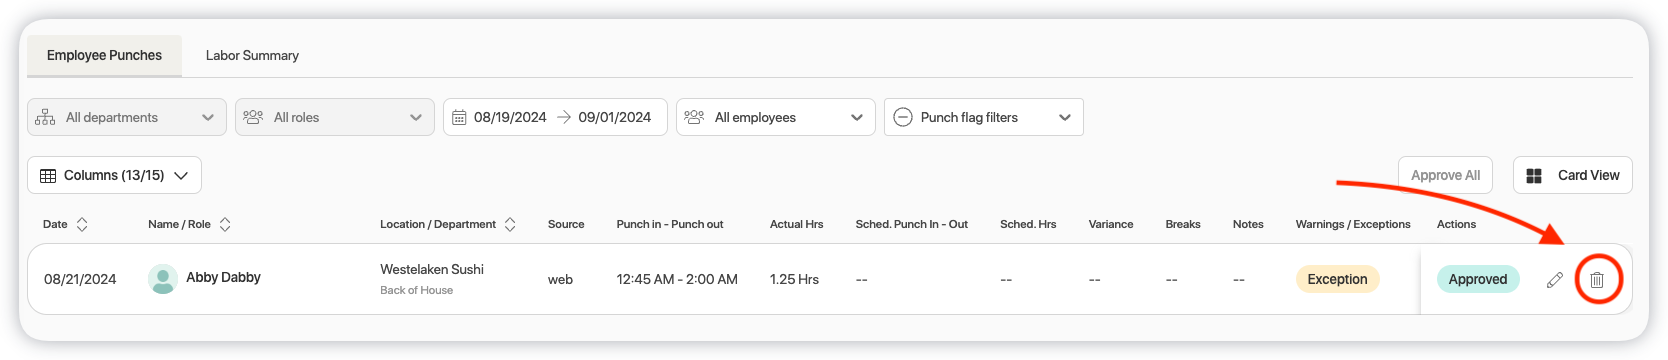Open the Punch flag filters dropdown
The width and height of the screenshot is (1668, 360).
(984, 117)
